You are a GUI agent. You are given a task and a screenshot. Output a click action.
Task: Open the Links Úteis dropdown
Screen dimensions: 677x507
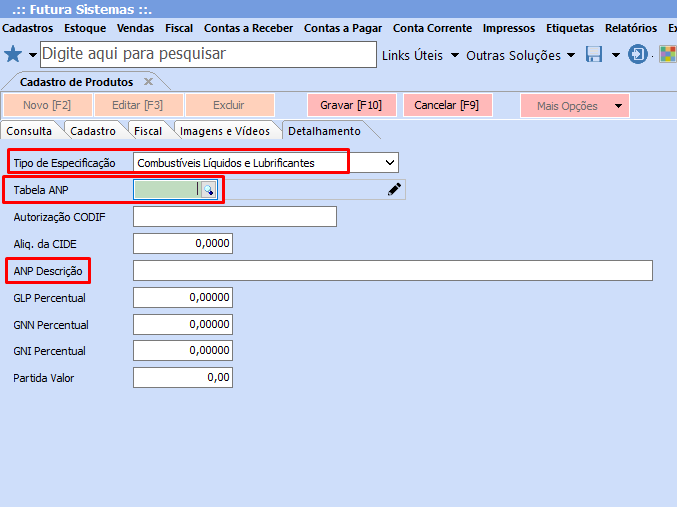(x=420, y=55)
